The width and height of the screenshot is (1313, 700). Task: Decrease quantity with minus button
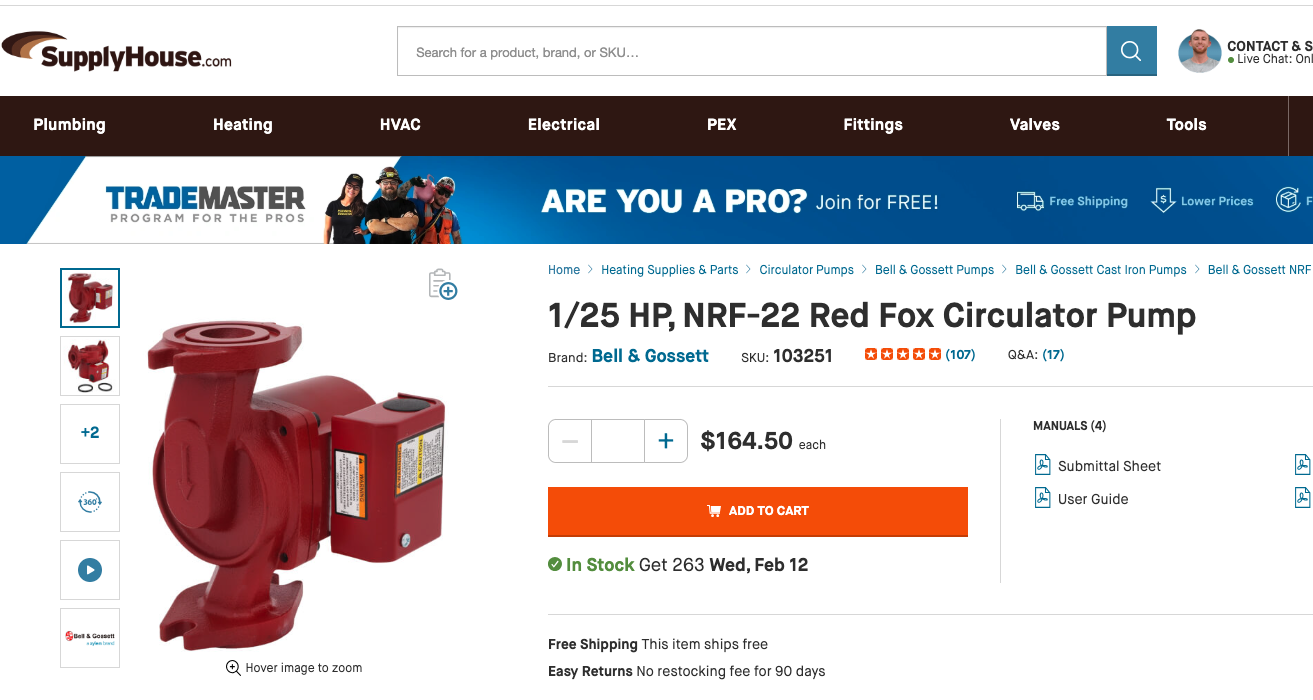click(x=570, y=441)
